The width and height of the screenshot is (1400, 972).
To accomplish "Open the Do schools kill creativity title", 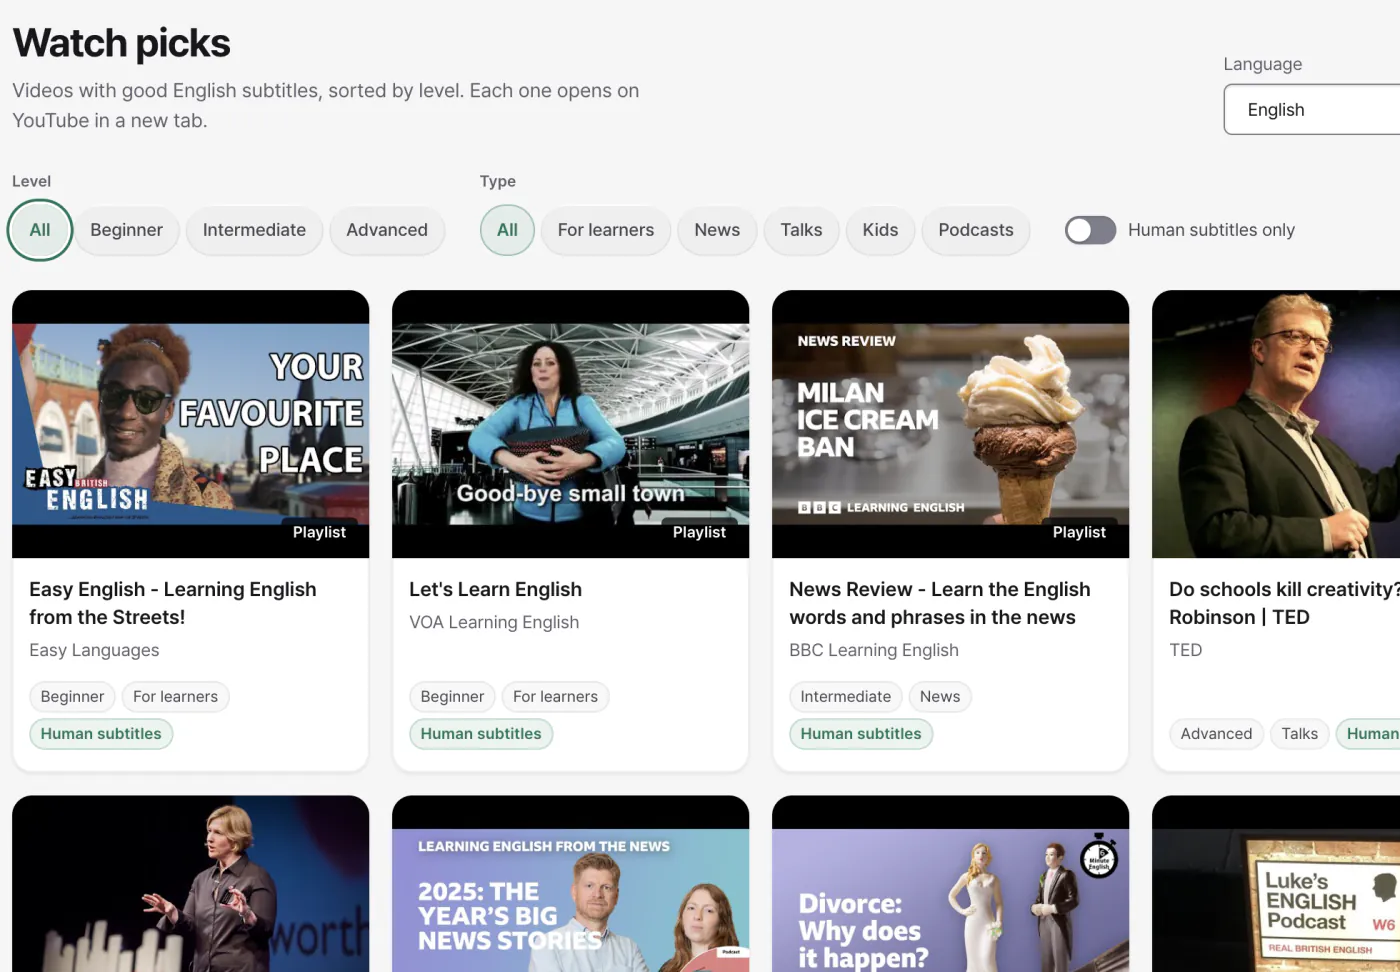I will (x=1284, y=603).
